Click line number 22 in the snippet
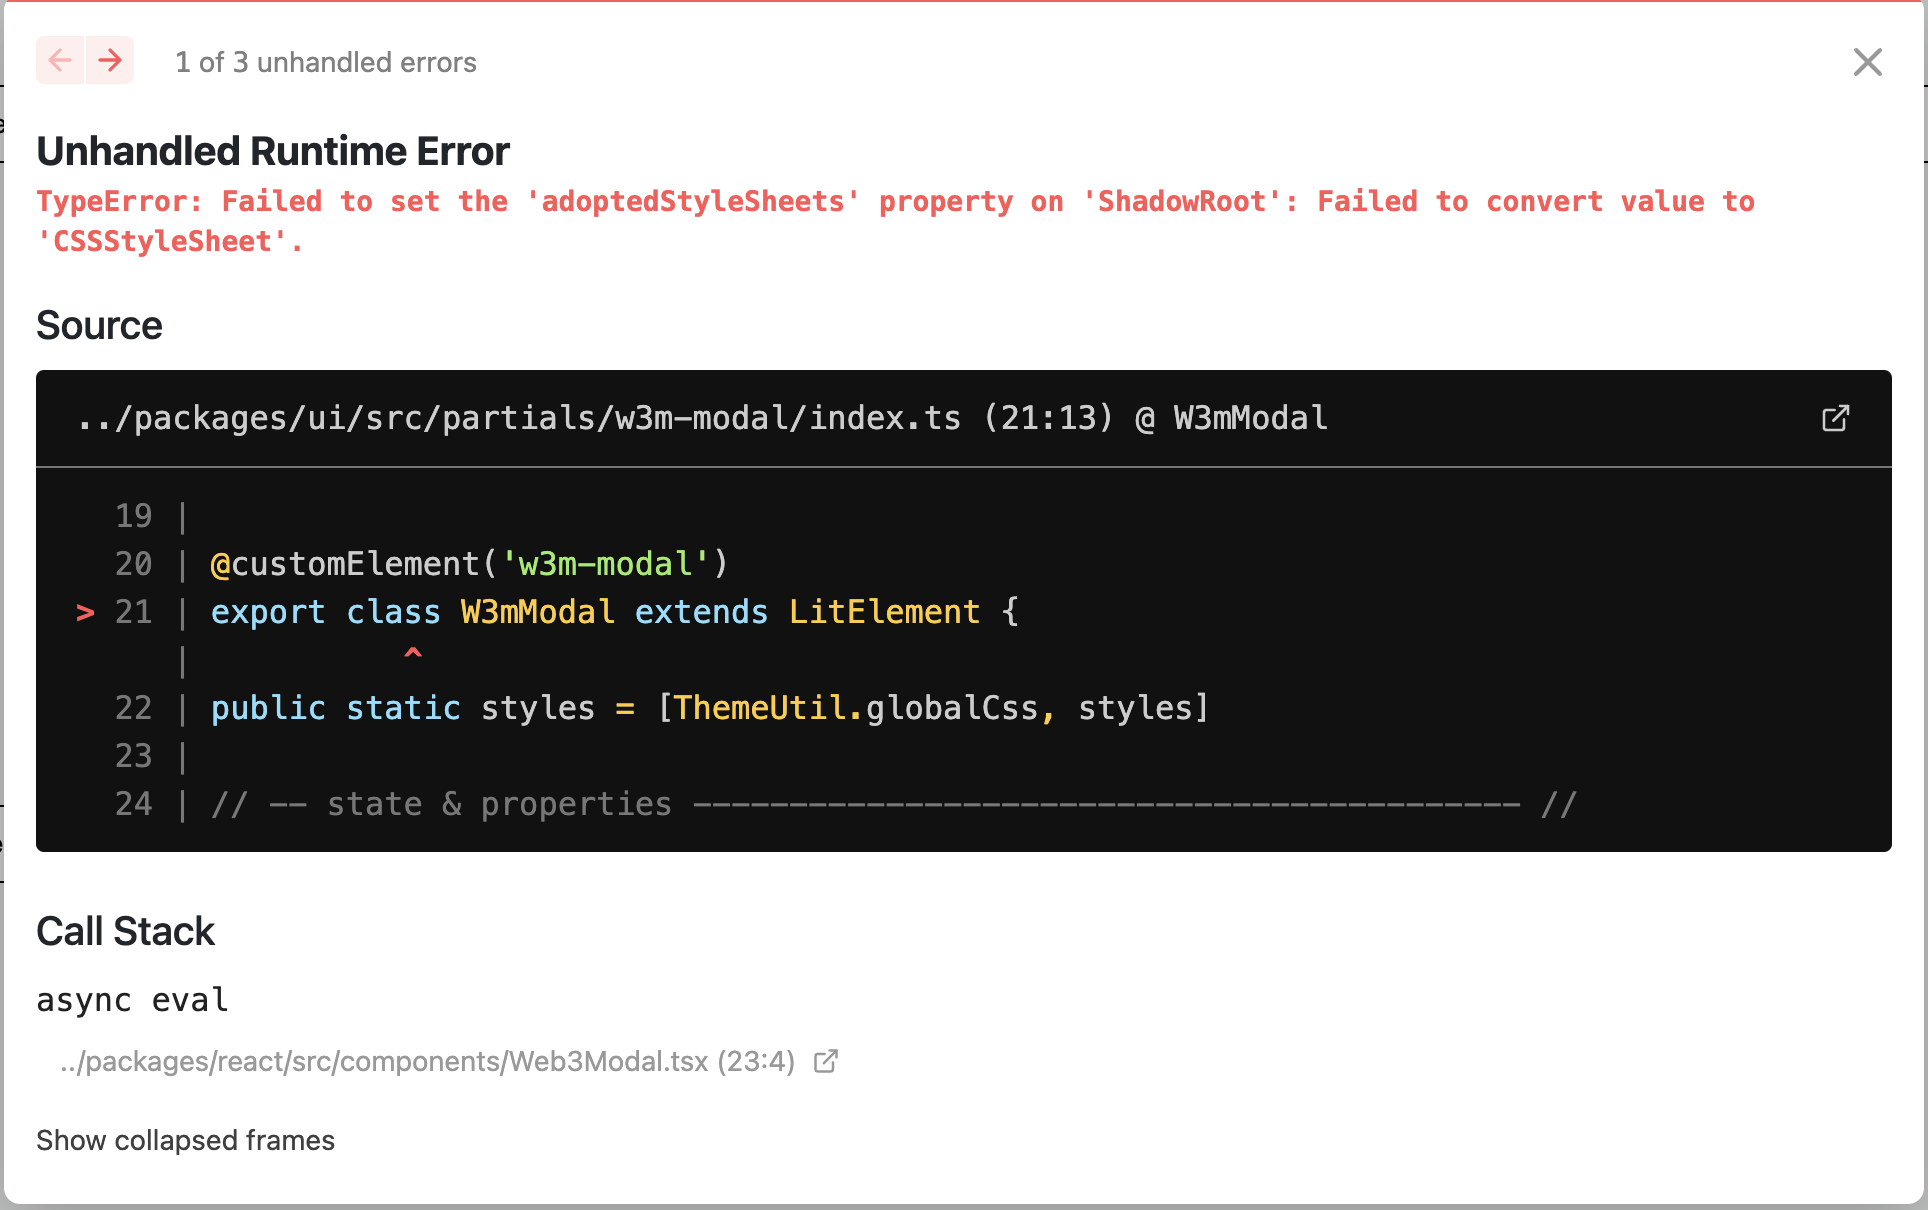 tap(133, 708)
